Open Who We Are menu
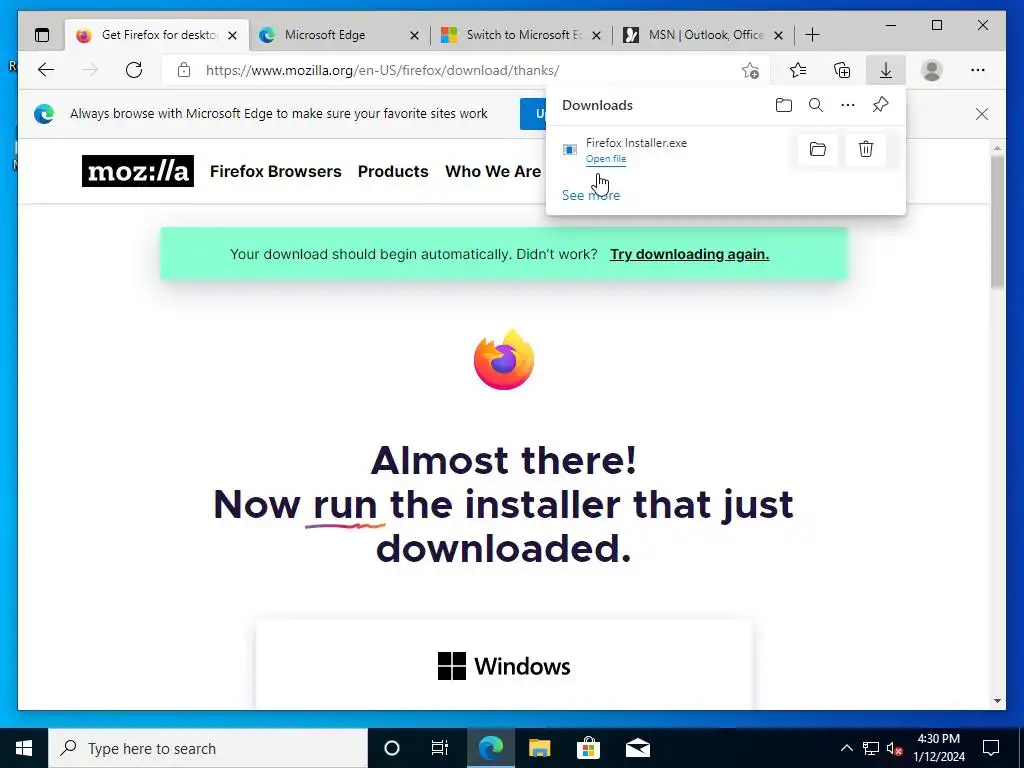The width and height of the screenshot is (1024, 768). coord(493,172)
